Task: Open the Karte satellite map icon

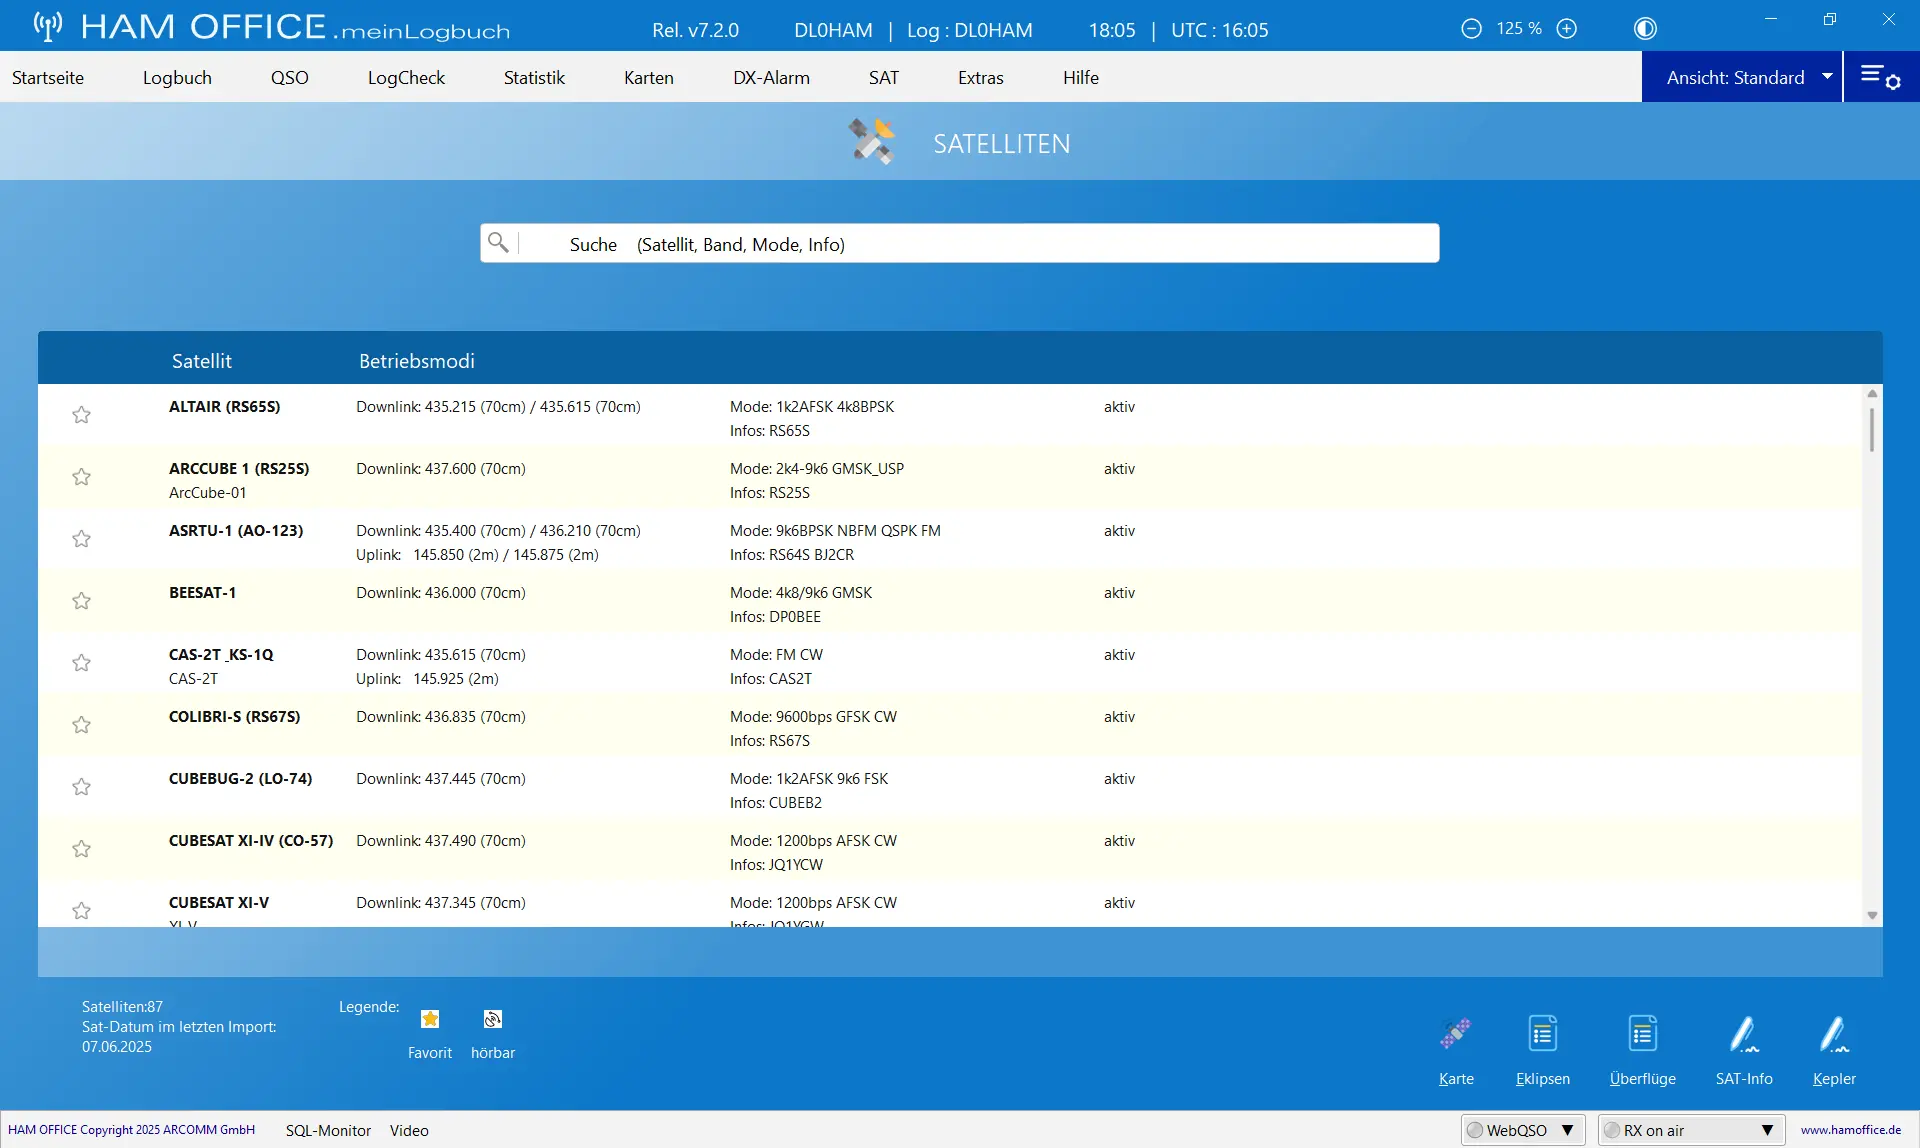Action: pos(1456,1034)
